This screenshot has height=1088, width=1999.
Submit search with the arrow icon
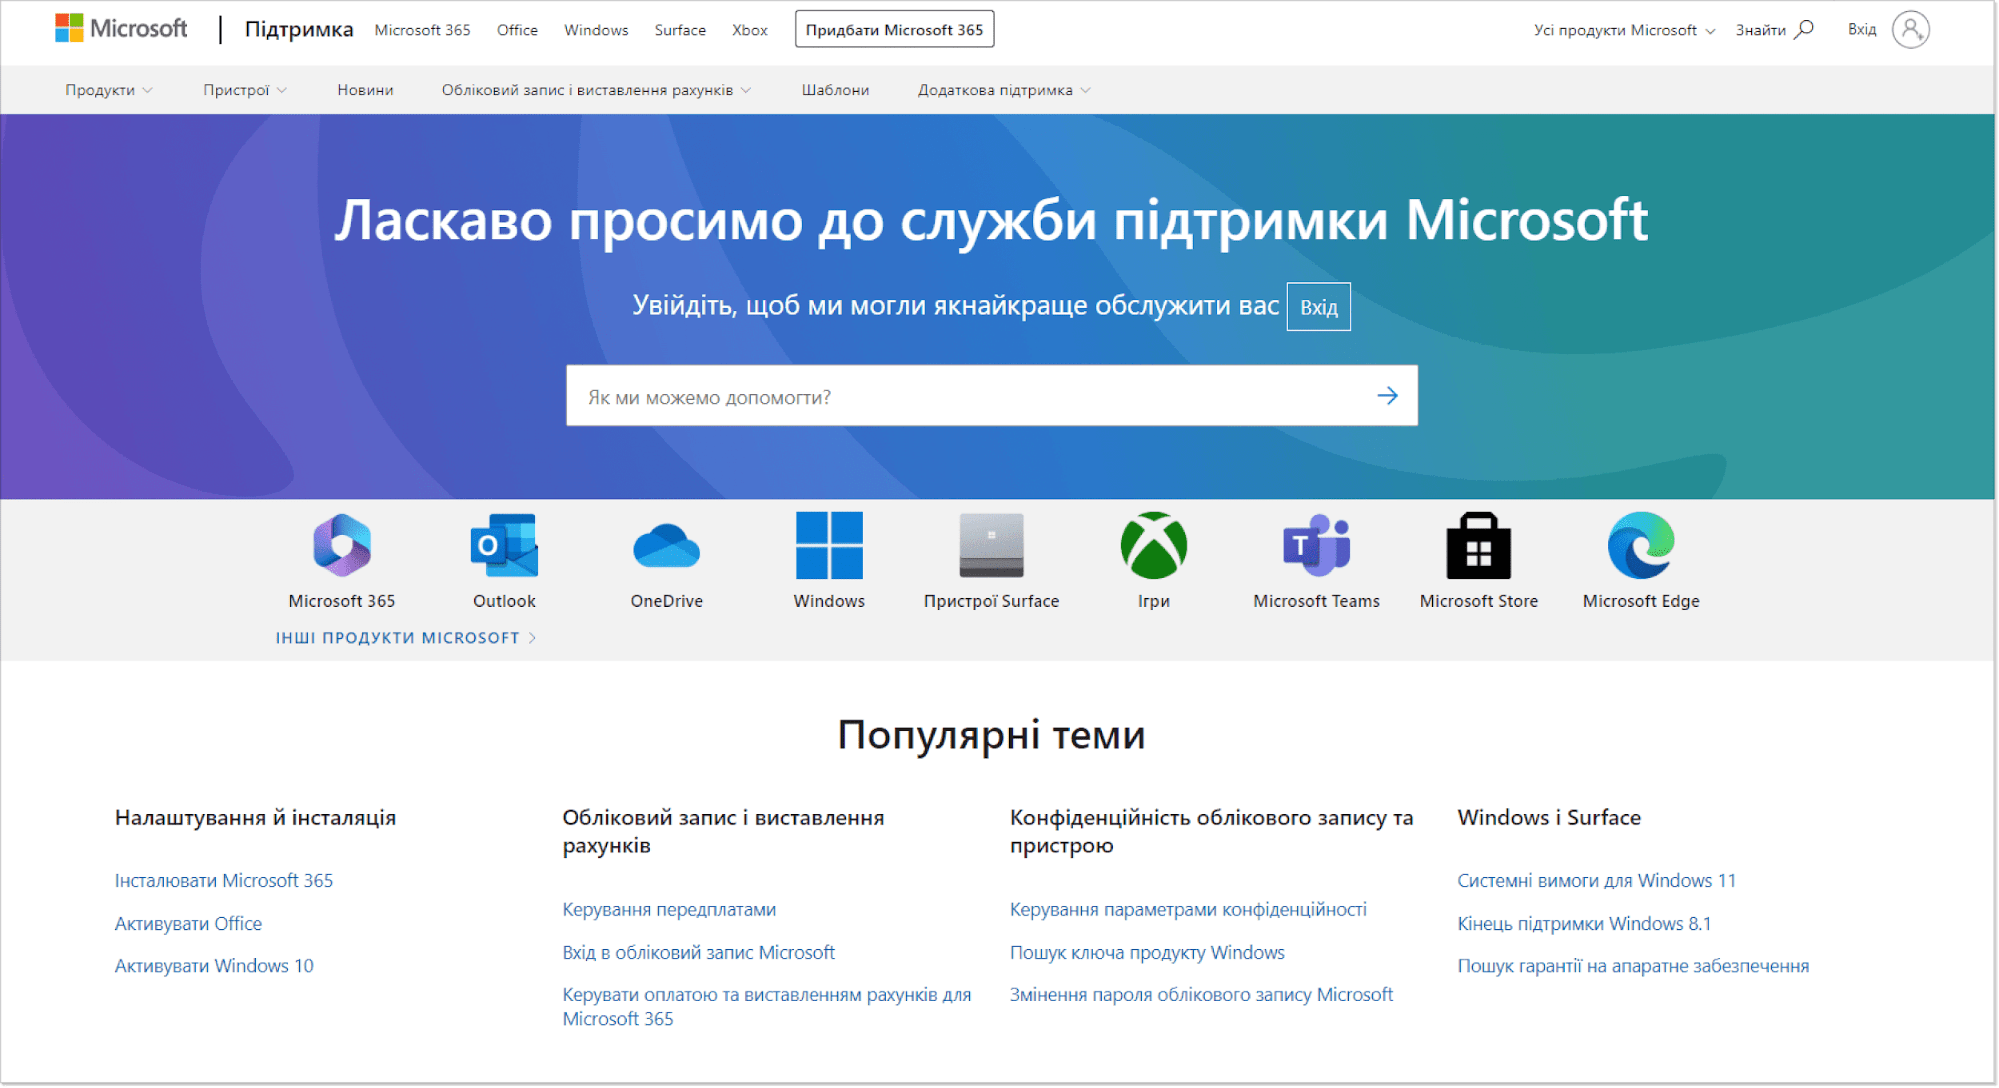click(1387, 396)
